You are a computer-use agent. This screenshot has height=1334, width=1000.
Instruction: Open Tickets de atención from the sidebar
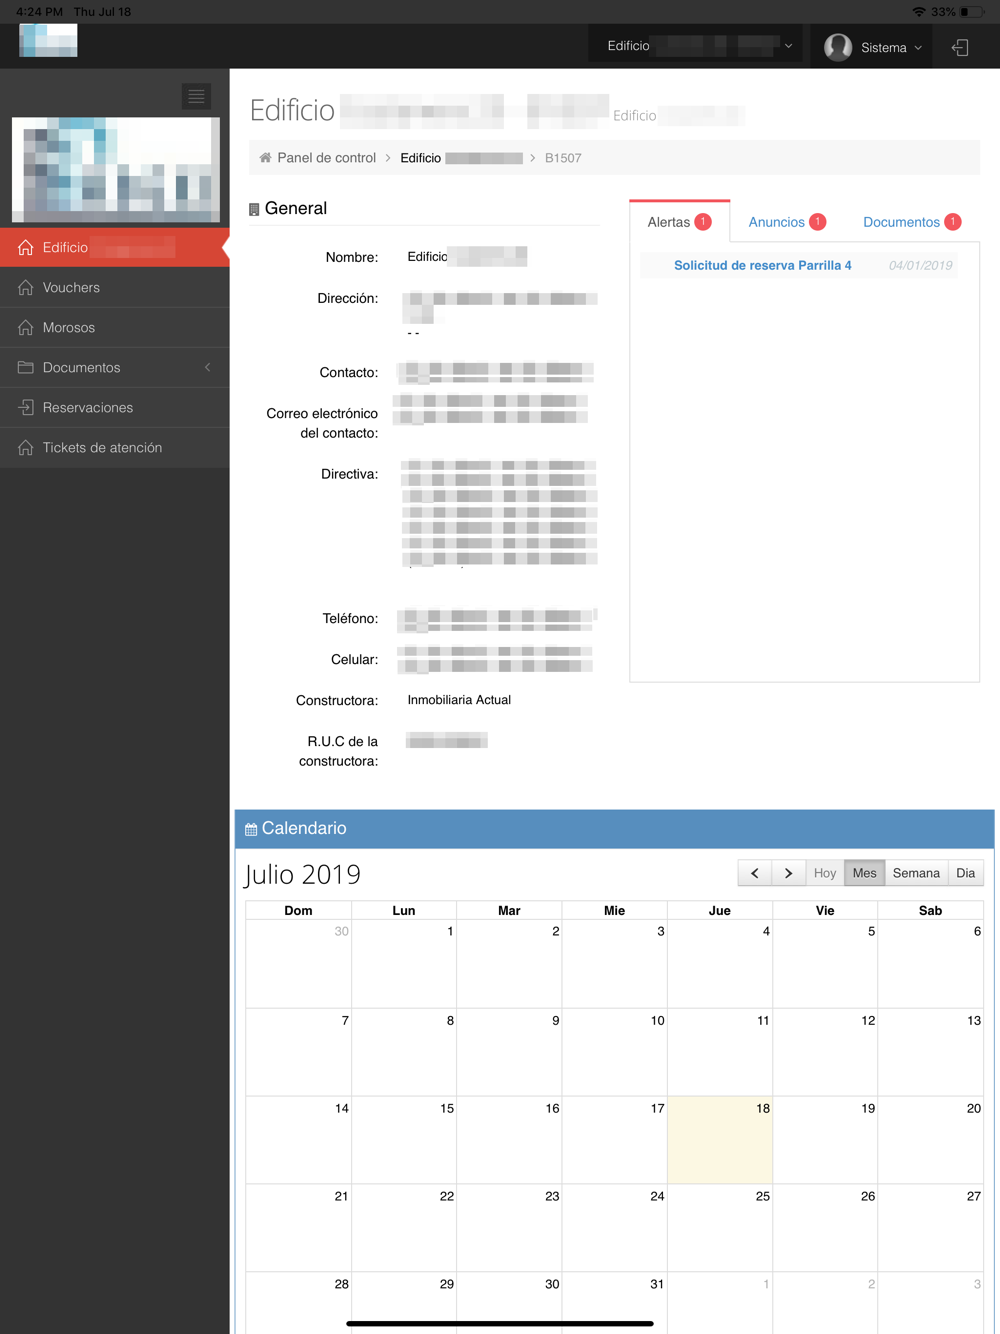115,447
